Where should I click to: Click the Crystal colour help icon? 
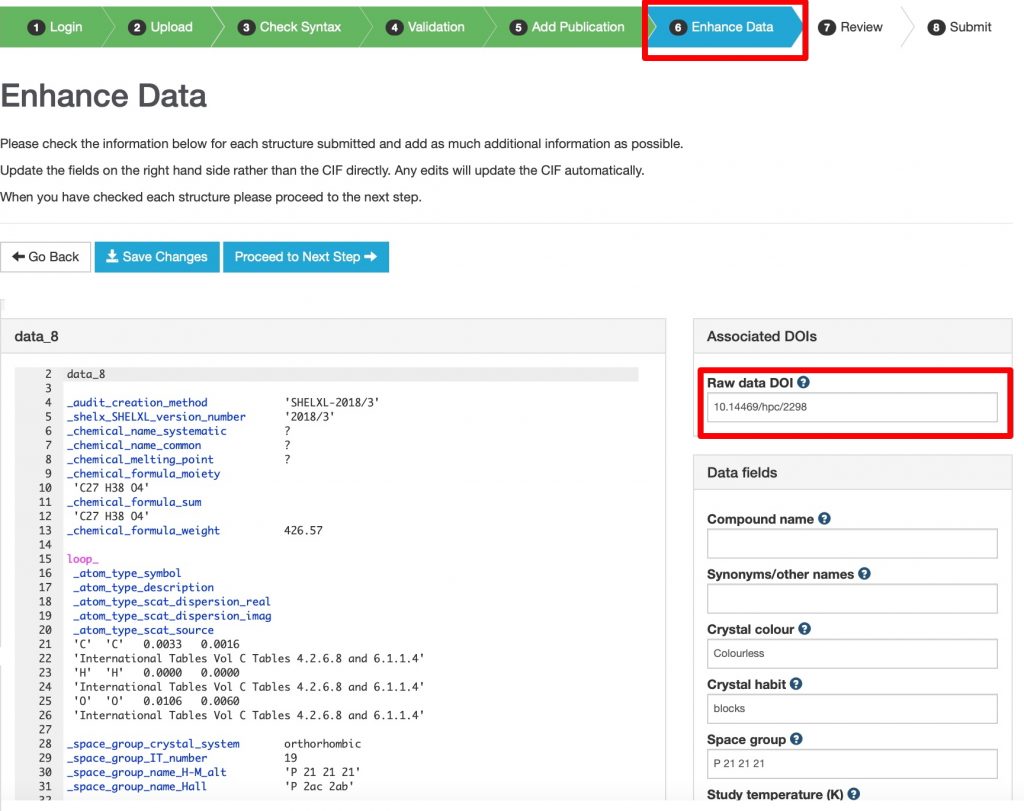click(x=804, y=629)
